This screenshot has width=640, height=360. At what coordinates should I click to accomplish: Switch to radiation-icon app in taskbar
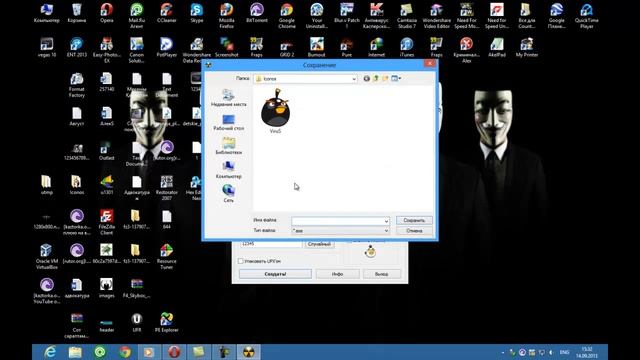(x=249, y=352)
